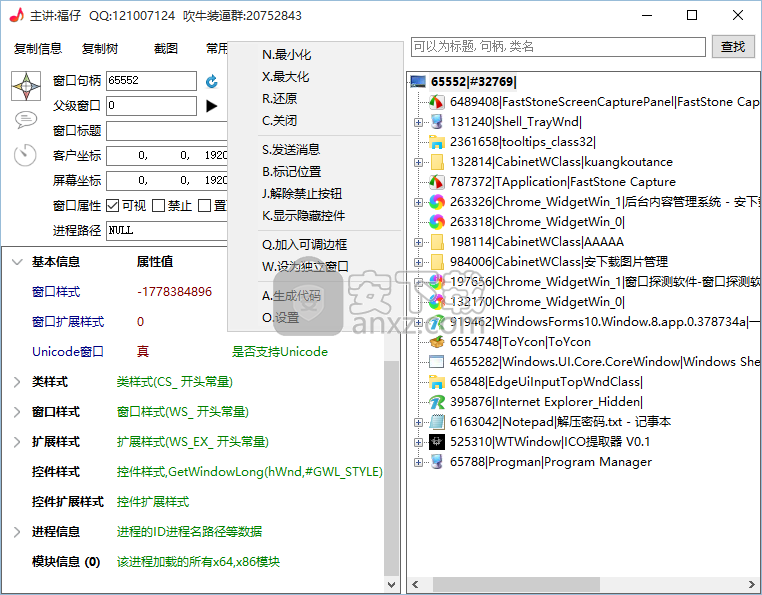The width and height of the screenshot is (762, 595).
Task: Expand the 扩展样式 property group
Action: [17, 442]
